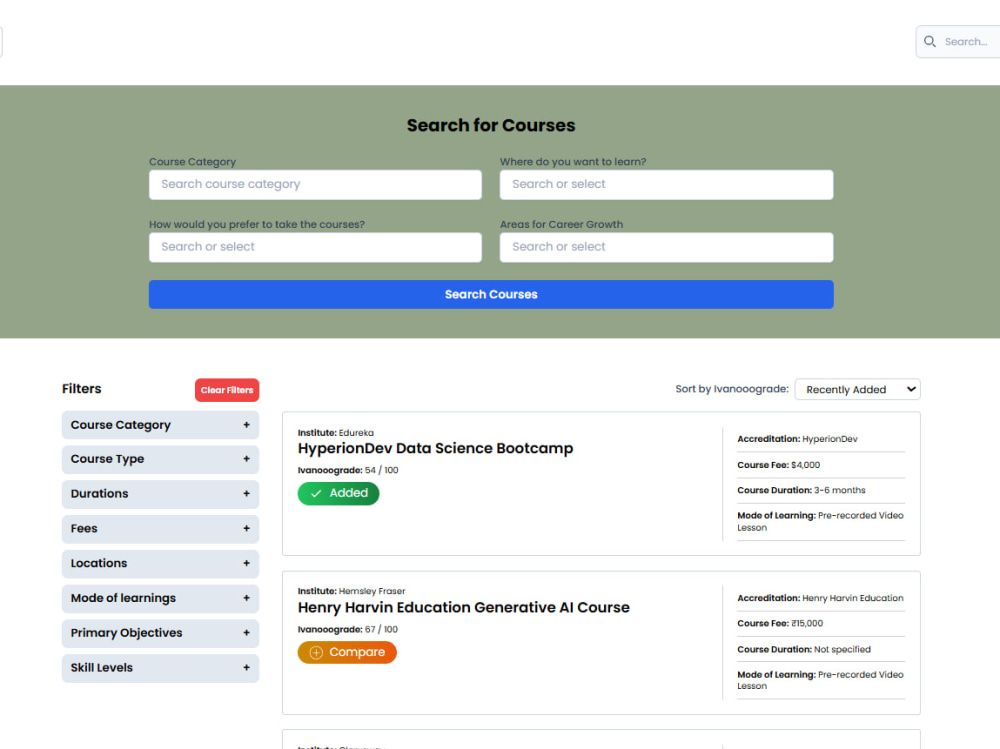The width and height of the screenshot is (1000, 749).
Task: Expand the Durations filter
Action: point(160,494)
